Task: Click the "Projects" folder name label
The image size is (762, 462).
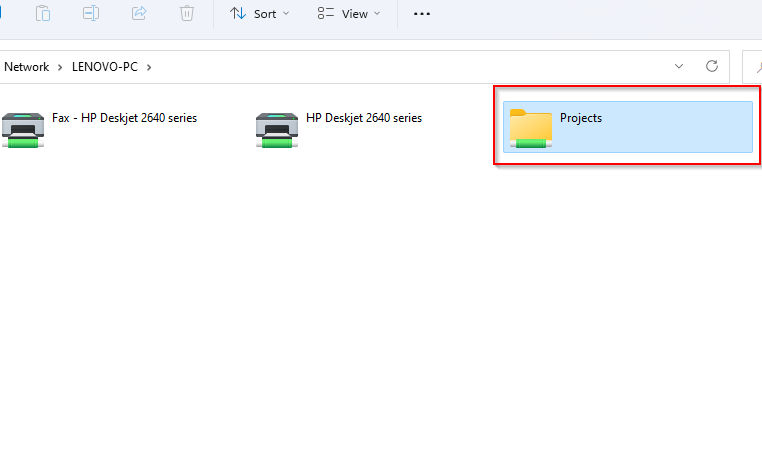Action: coord(581,118)
